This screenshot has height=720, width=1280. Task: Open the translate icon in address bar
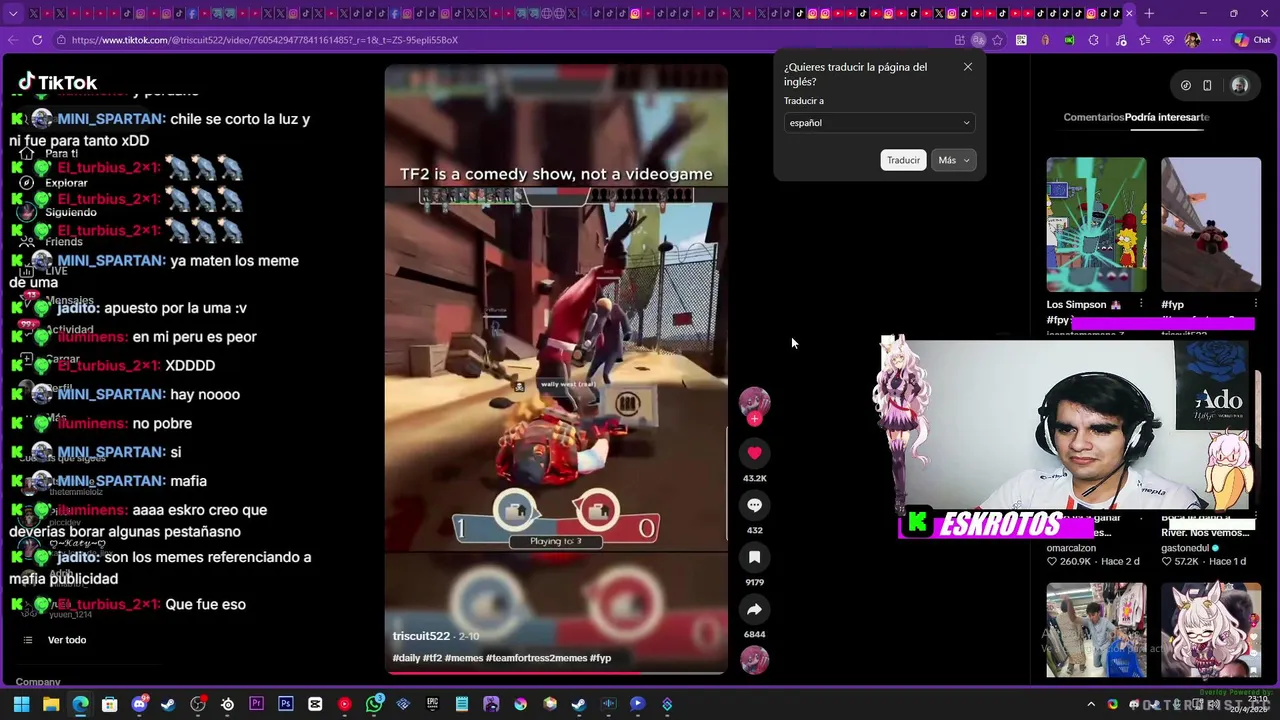[x=978, y=40]
